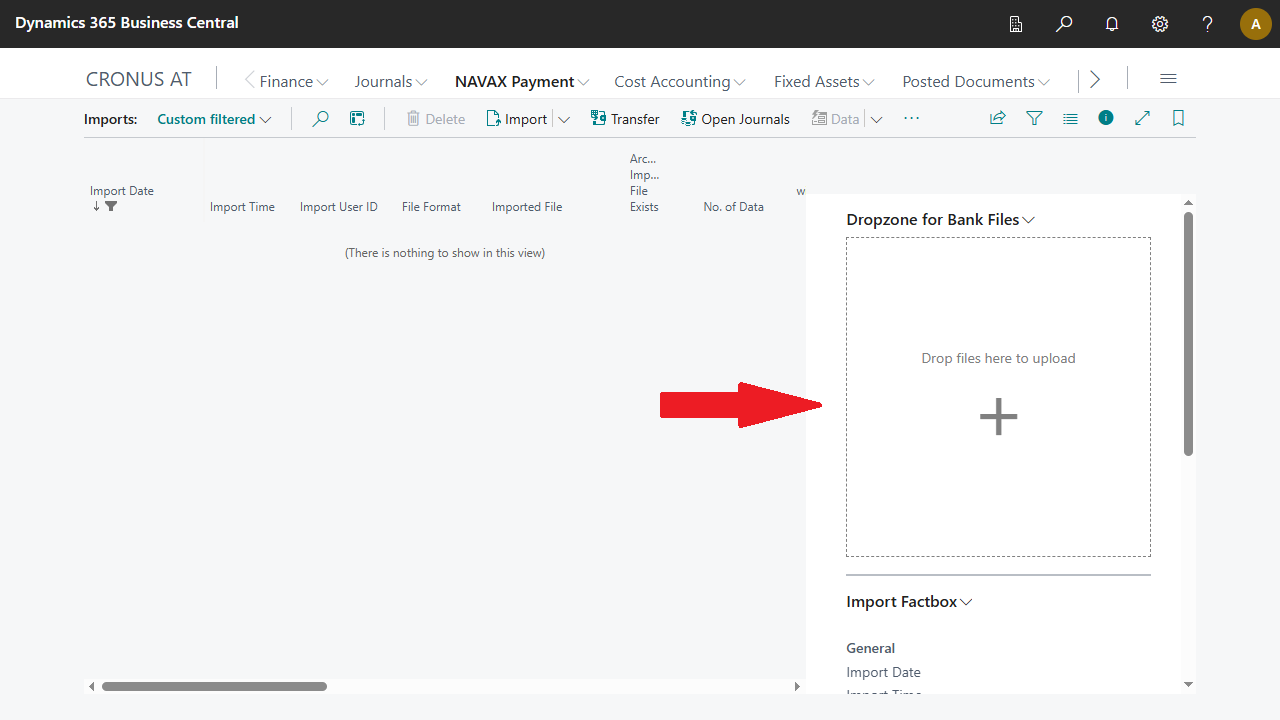Click Dynamics 365 Business Central title
This screenshot has width=1280, height=720.
click(127, 23)
